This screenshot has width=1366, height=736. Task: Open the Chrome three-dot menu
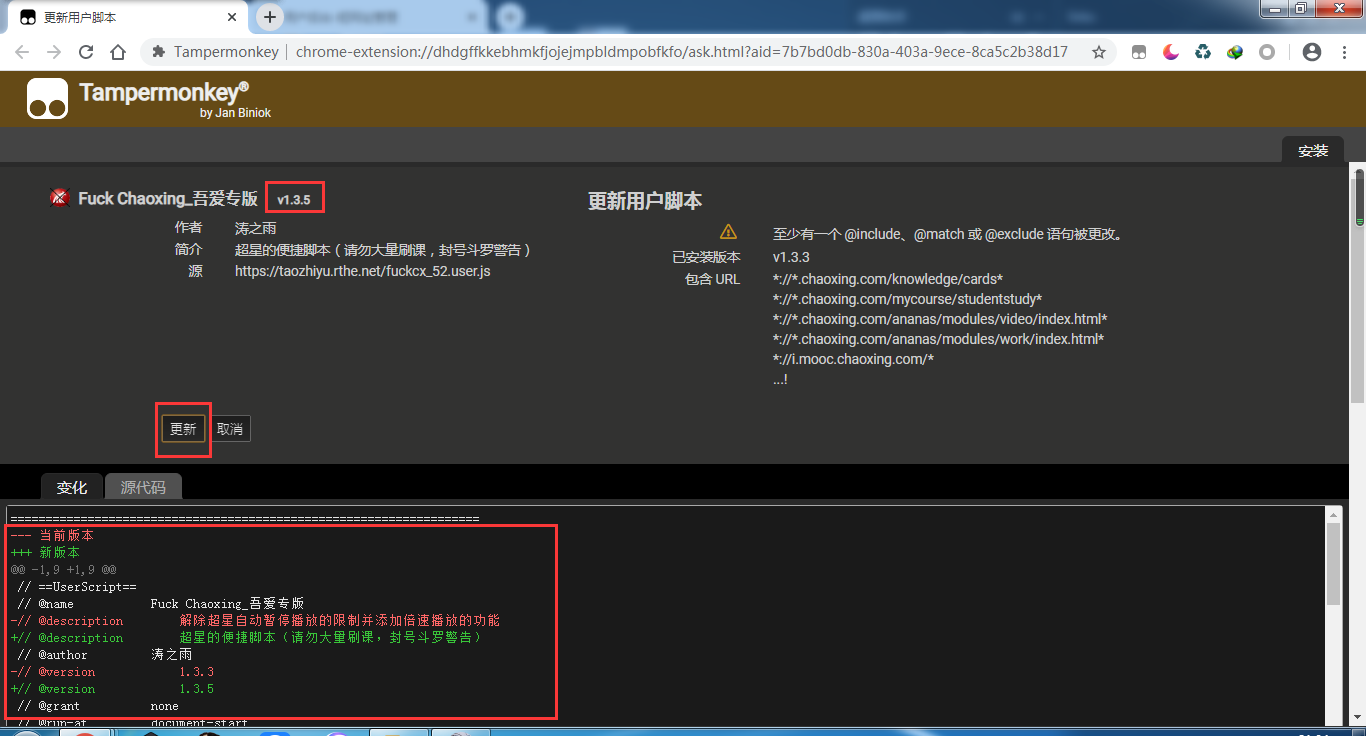(1344, 52)
